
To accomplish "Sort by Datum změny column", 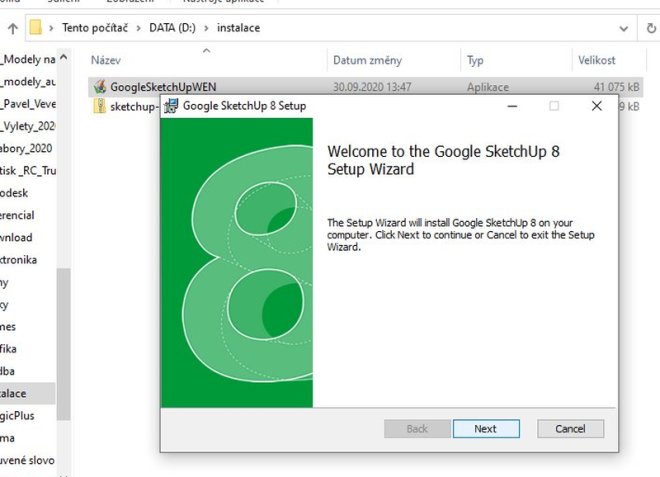I will point(367,60).
